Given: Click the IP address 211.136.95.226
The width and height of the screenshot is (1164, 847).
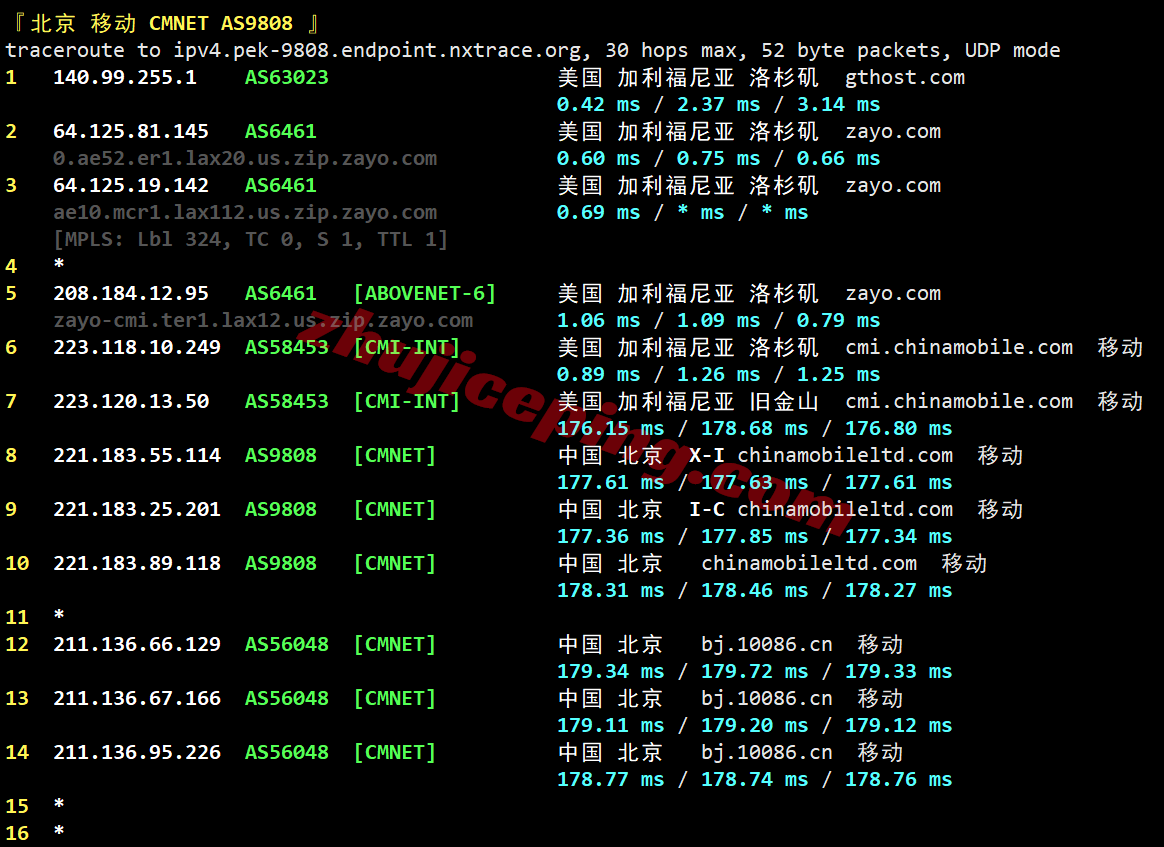Looking at the screenshot, I should point(137,752).
